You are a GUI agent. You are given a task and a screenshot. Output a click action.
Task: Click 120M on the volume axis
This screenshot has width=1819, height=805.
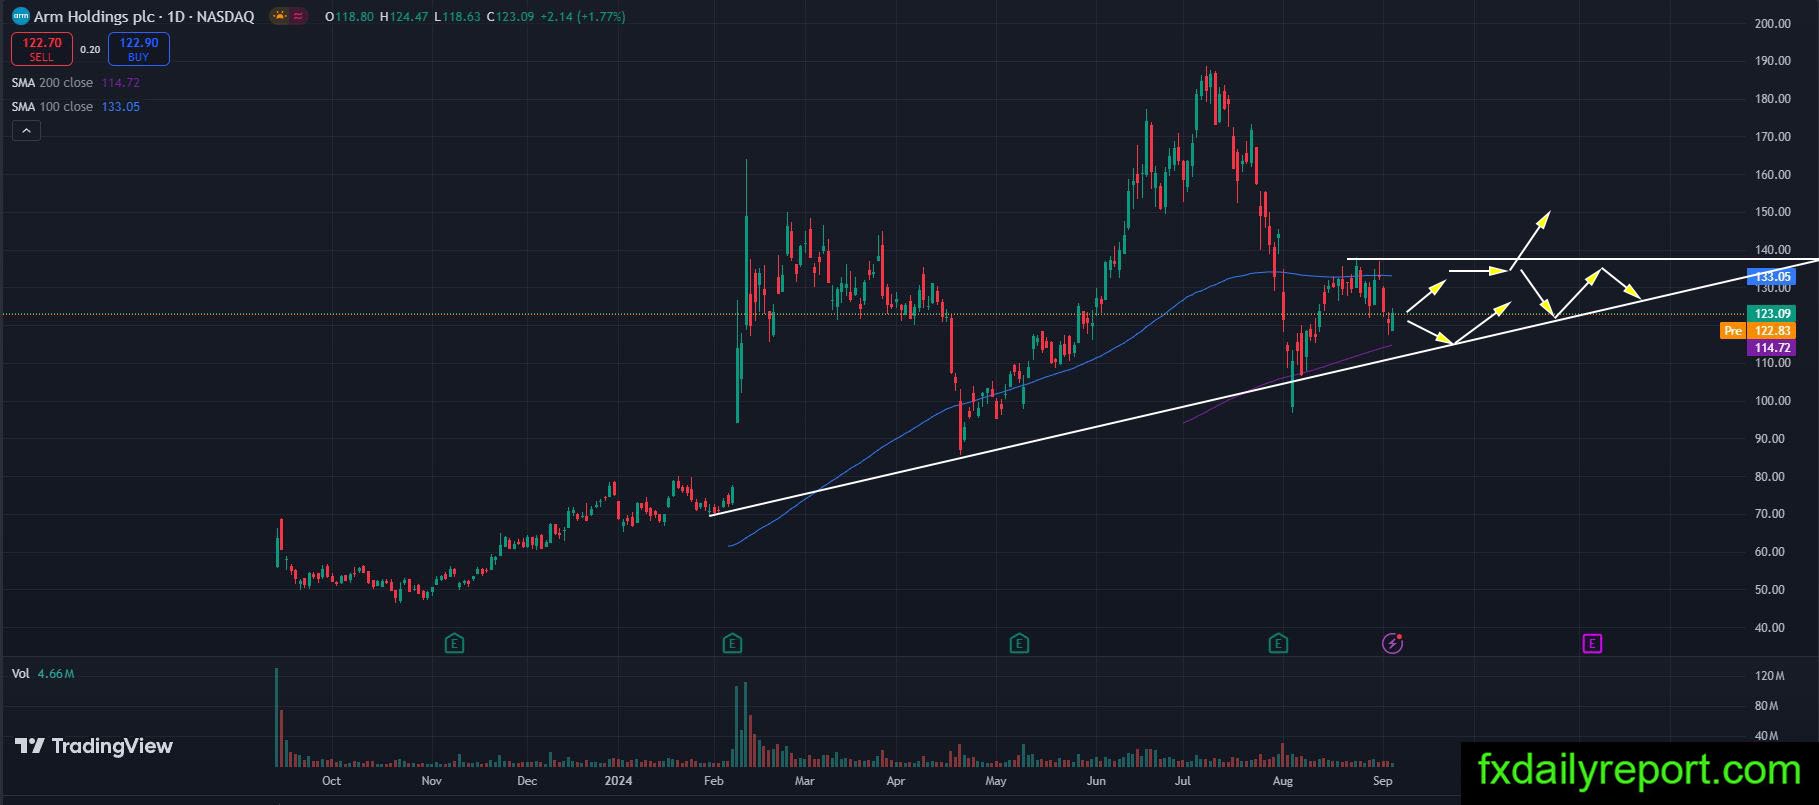coord(1770,676)
